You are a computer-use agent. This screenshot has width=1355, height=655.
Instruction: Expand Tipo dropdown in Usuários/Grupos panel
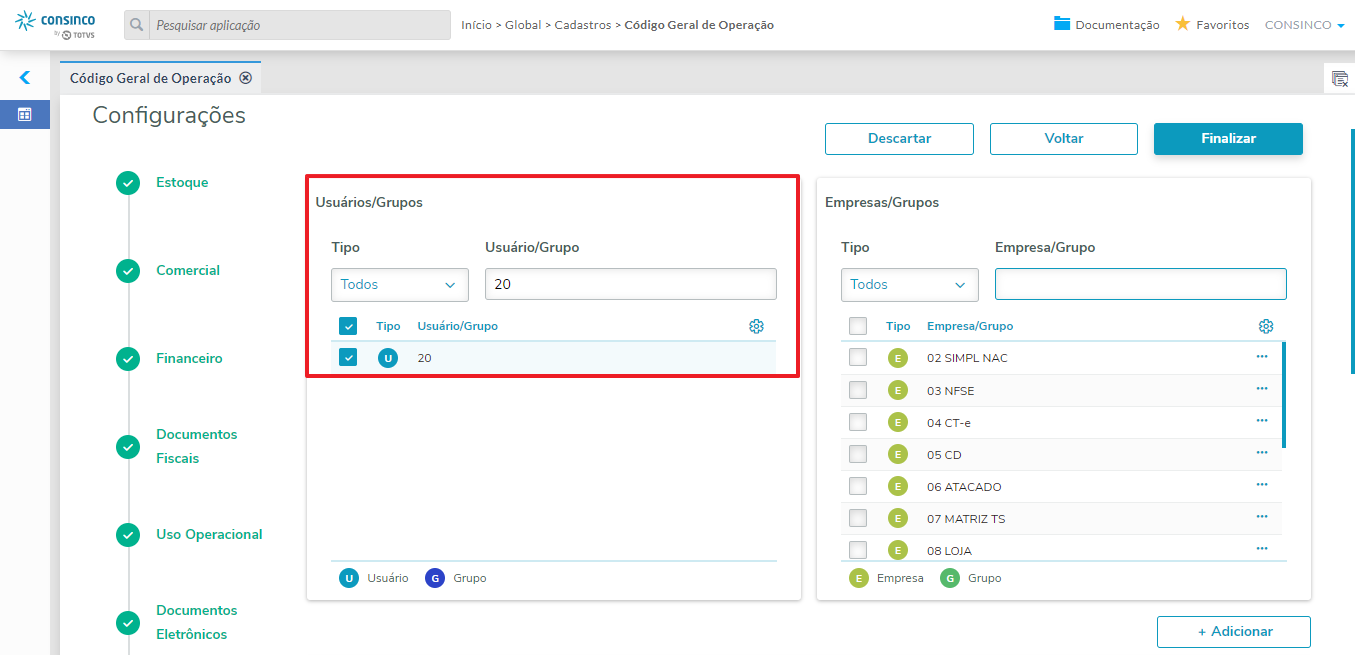[x=400, y=285]
